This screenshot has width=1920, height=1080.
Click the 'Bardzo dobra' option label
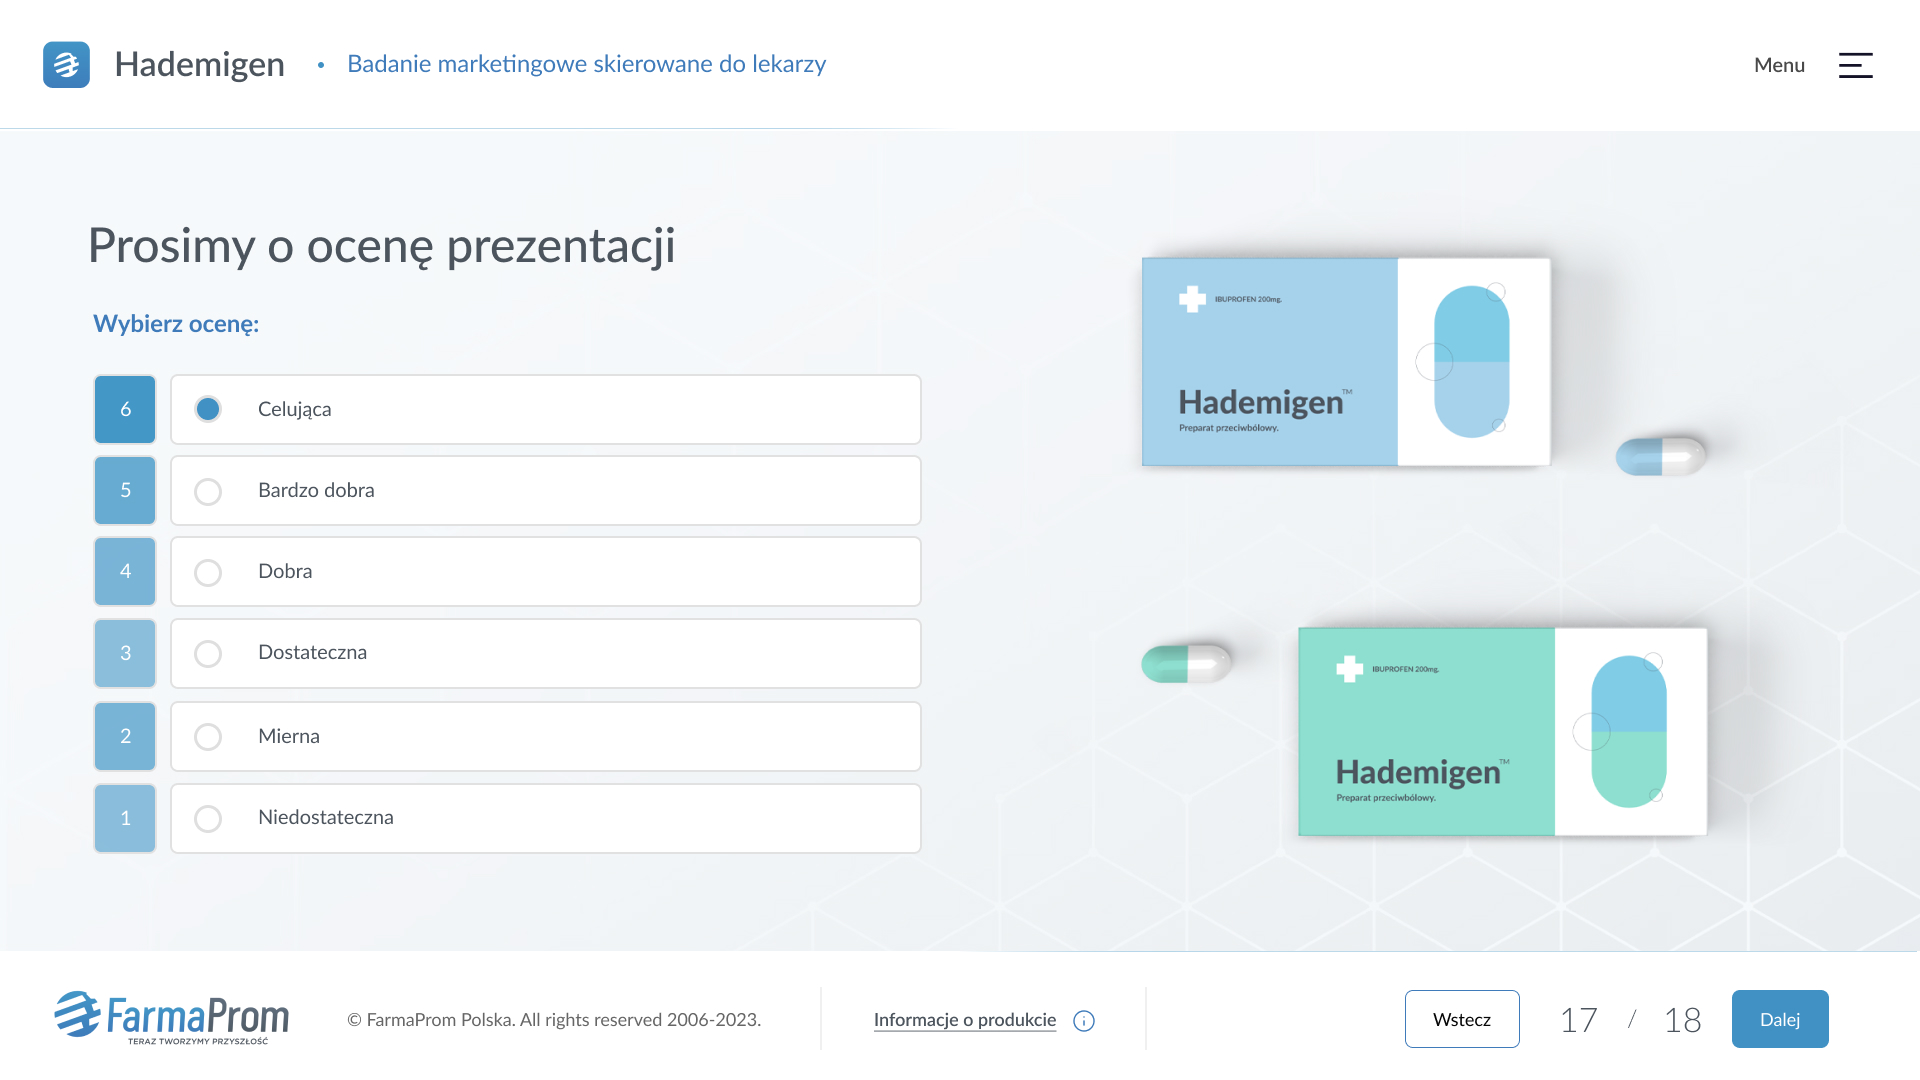point(316,490)
